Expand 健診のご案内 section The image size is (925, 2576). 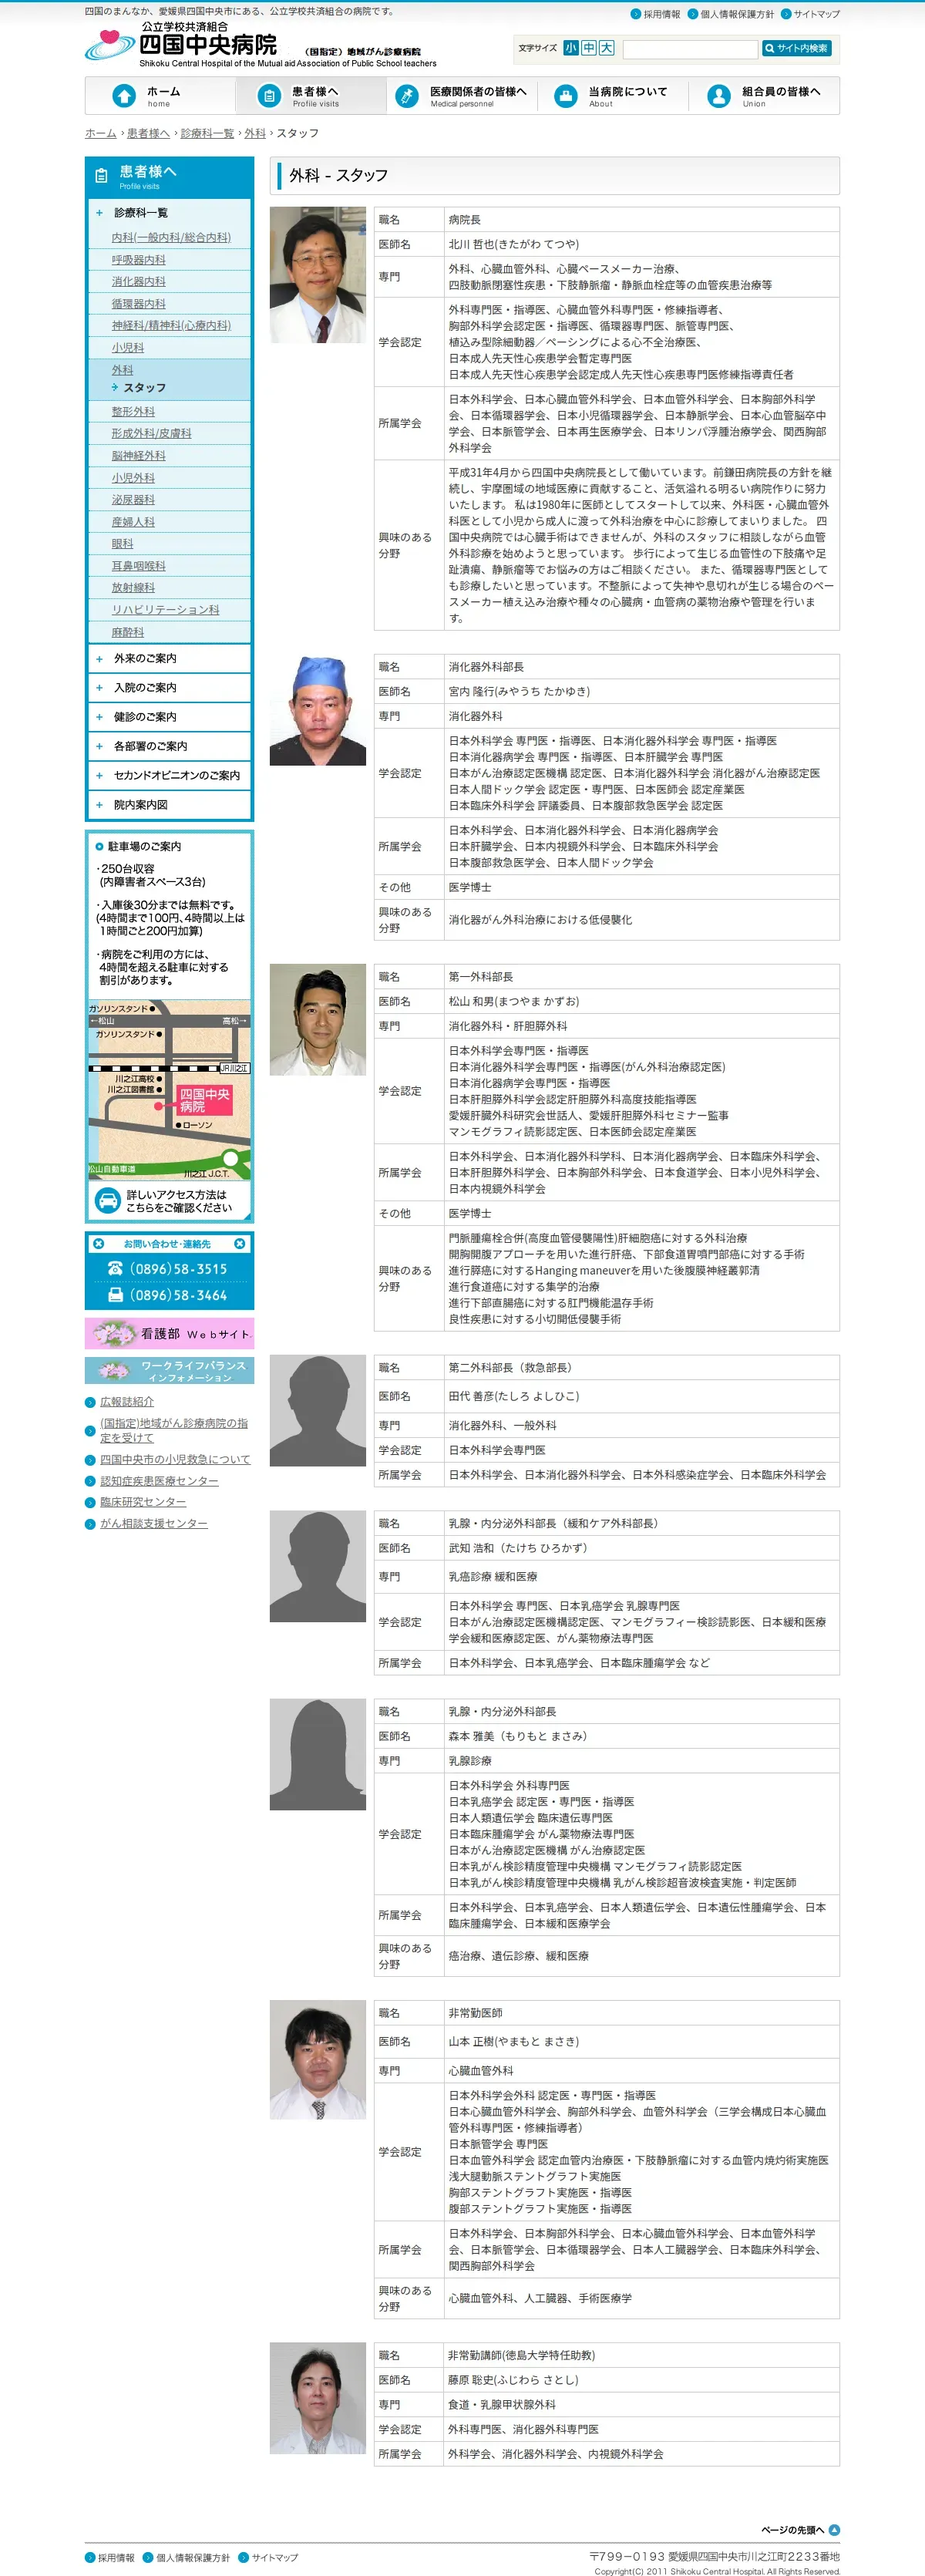tap(170, 717)
